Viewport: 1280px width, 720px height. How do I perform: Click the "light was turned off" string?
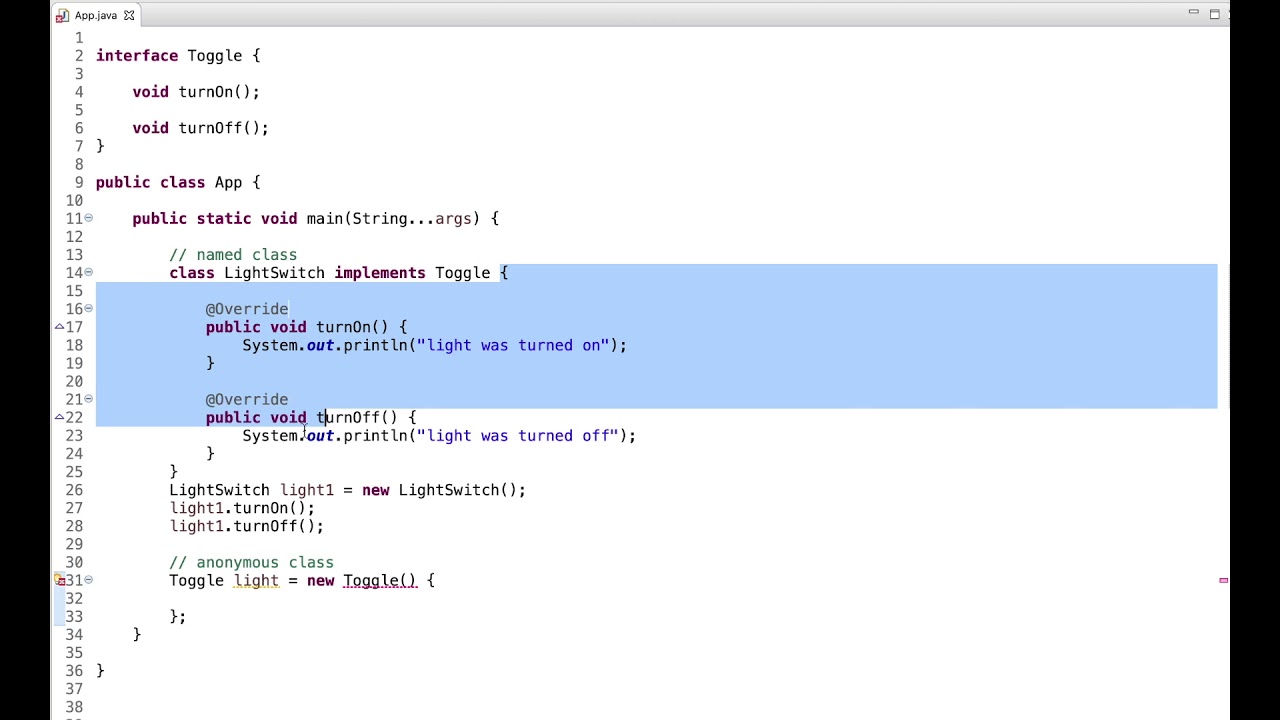pyautogui.click(x=518, y=436)
